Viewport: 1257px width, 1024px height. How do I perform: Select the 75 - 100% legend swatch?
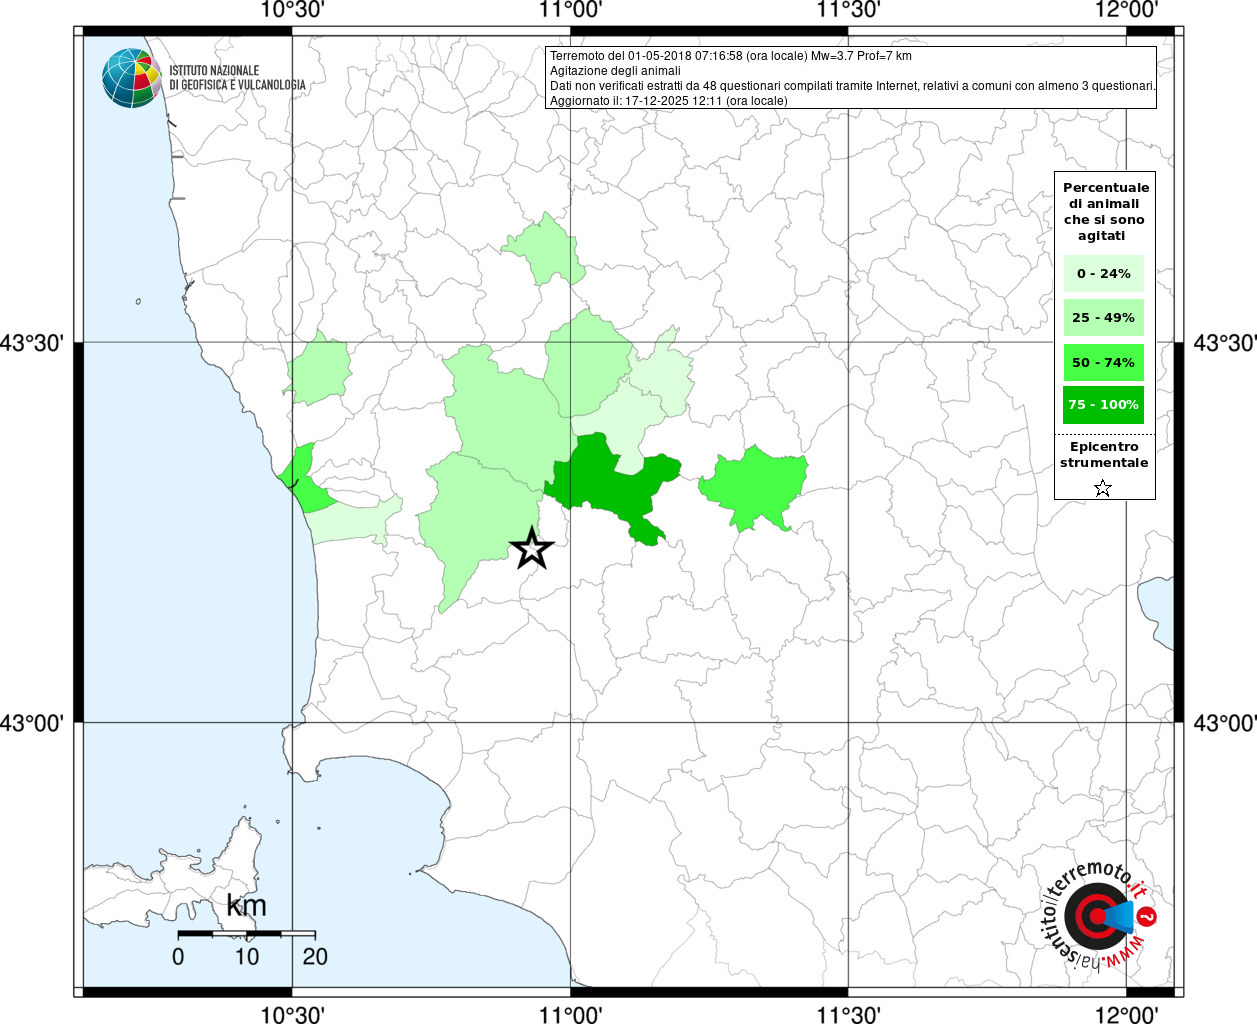point(1103,405)
